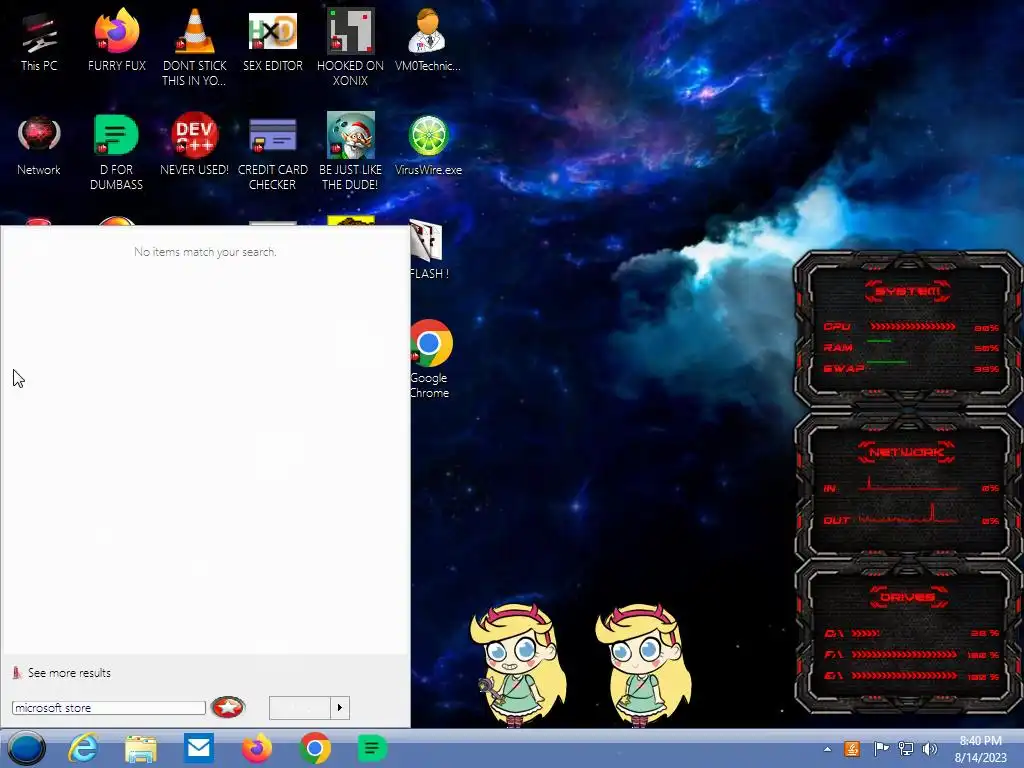The image size is (1024, 768).
Task: Open the volume speaker tray icon
Action: [x=930, y=748]
